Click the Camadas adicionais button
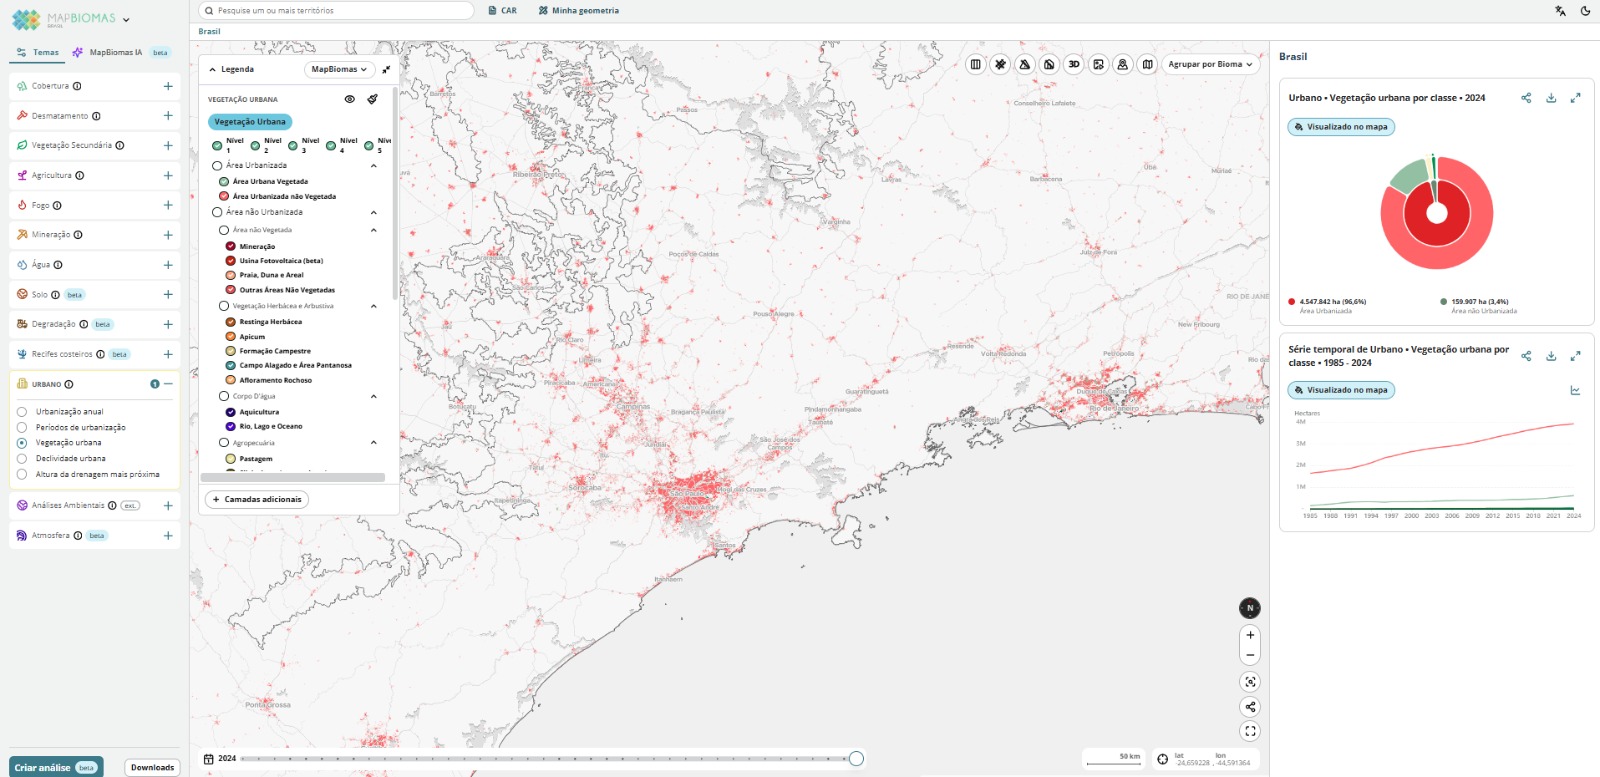 pyautogui.click(x=257, y=499)
